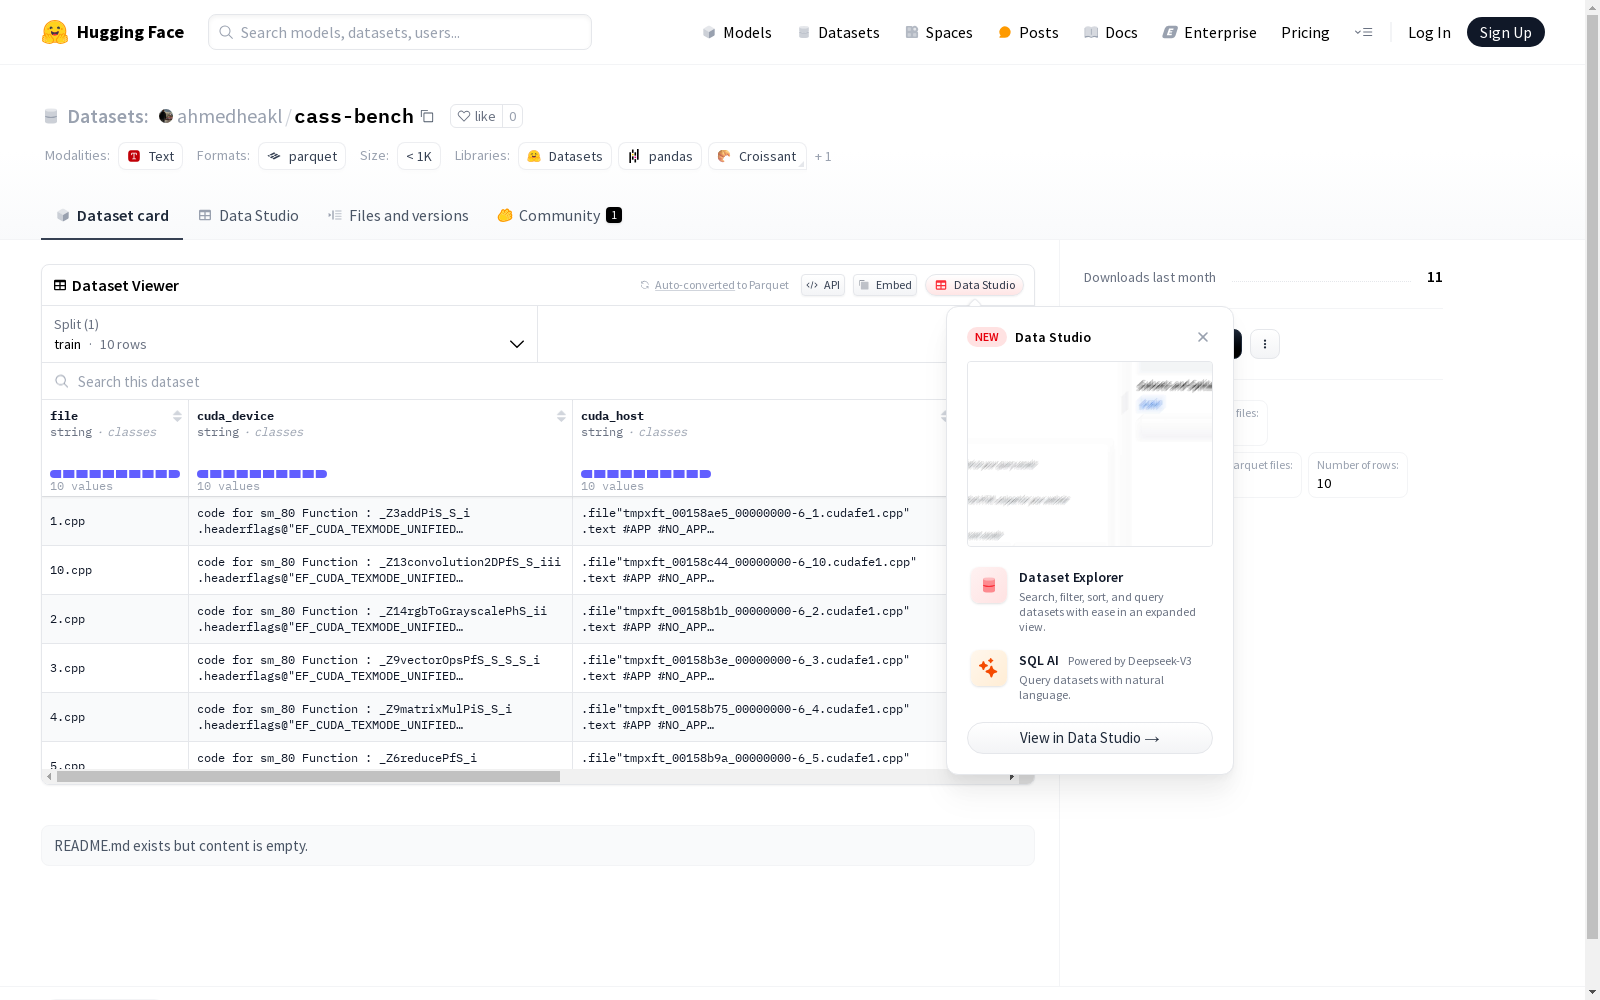Open the three-dot more options button

[1265, 344]
